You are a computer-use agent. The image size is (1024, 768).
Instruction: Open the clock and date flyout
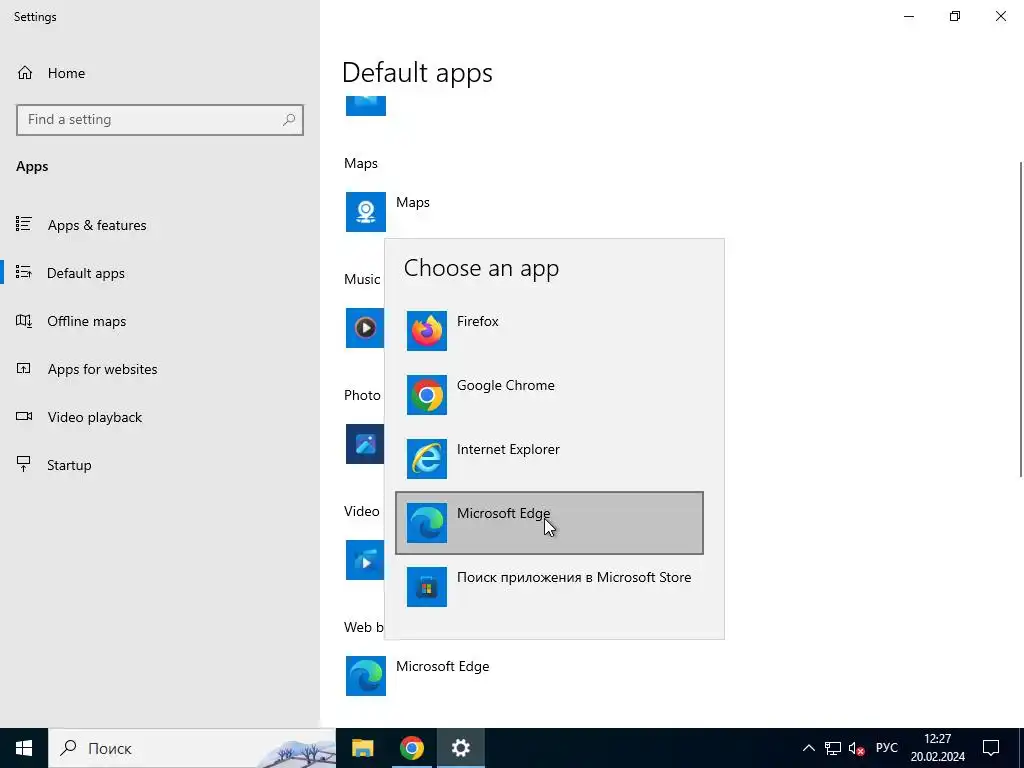coord(938,748)
